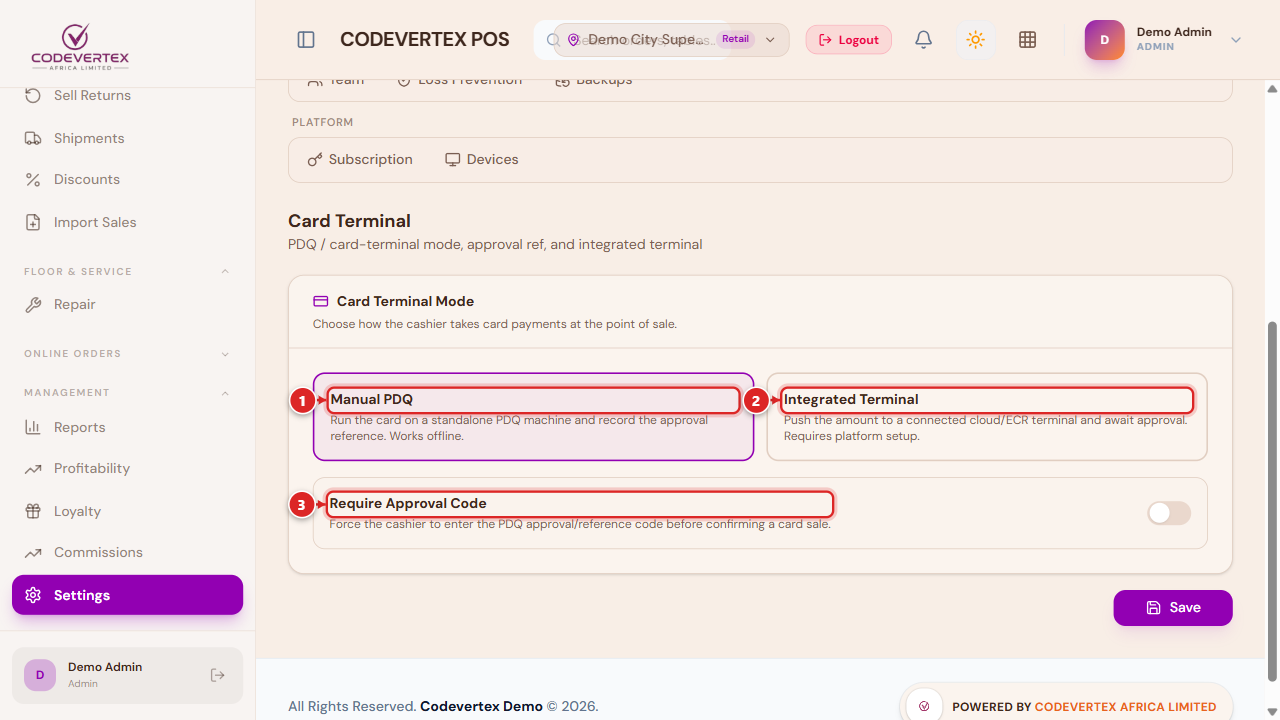Screen dimensions: 1280x720
Task: Open the Loyalty page link
Action: coord(127,511)
